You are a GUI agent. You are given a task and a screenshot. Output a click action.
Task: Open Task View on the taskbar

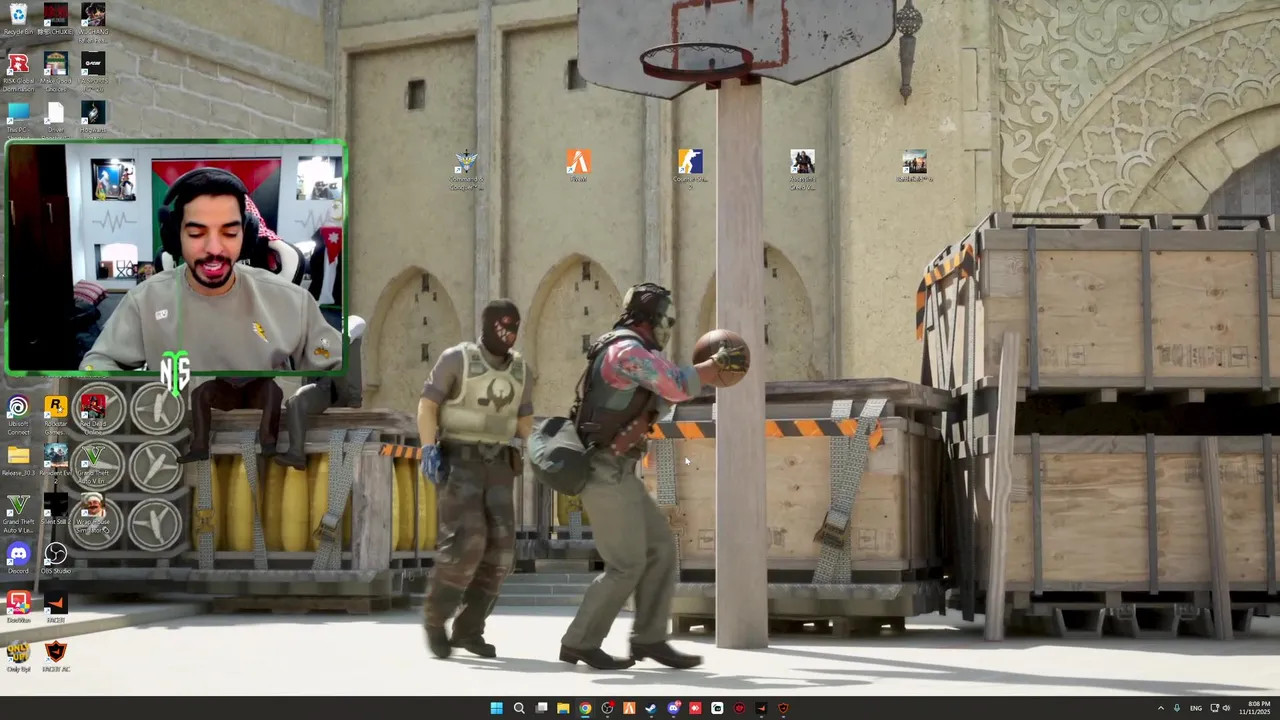541,708
